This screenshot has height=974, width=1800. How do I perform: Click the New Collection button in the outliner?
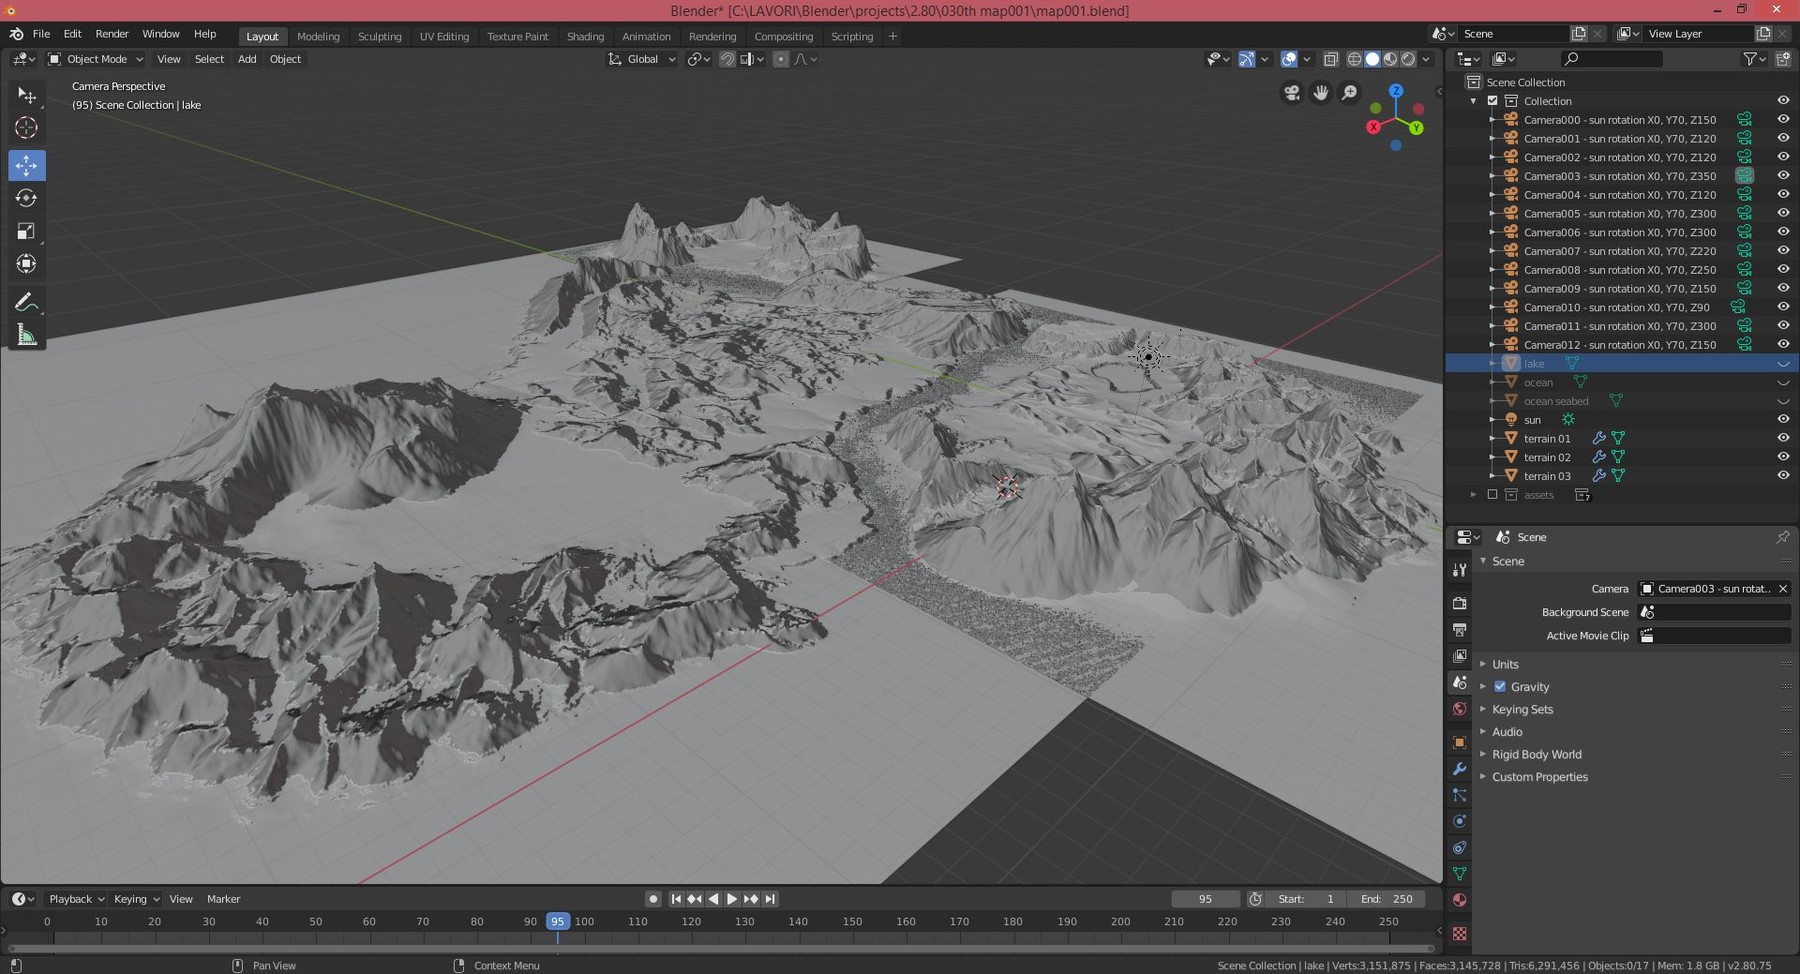coord(1782,59)
